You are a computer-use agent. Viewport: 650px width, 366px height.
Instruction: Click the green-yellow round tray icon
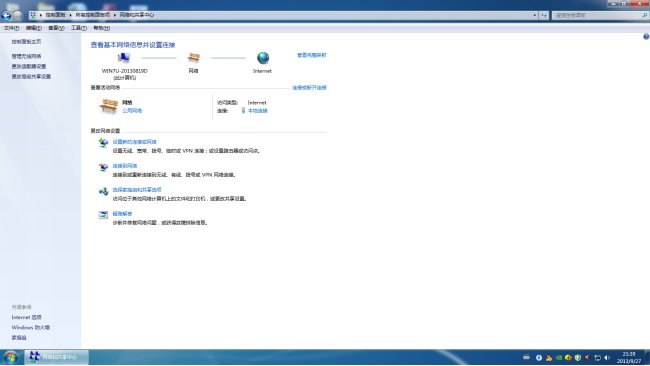point(568,358)
